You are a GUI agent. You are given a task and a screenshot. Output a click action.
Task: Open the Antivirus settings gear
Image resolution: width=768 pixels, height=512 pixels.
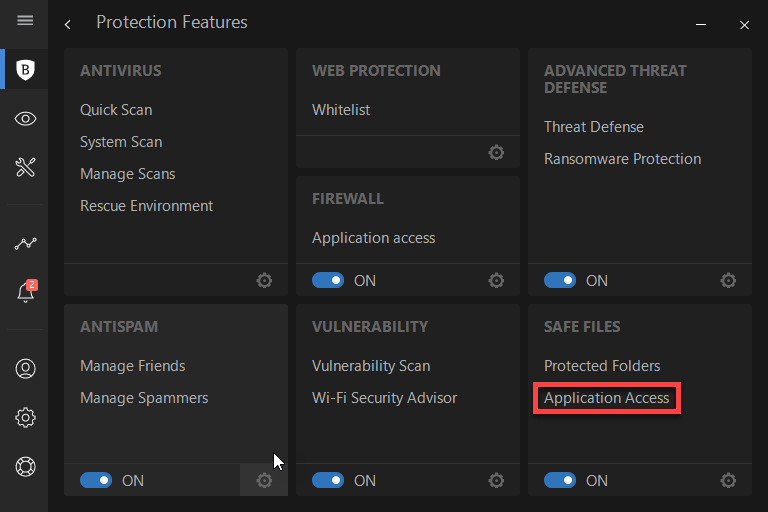coord(264,281)
